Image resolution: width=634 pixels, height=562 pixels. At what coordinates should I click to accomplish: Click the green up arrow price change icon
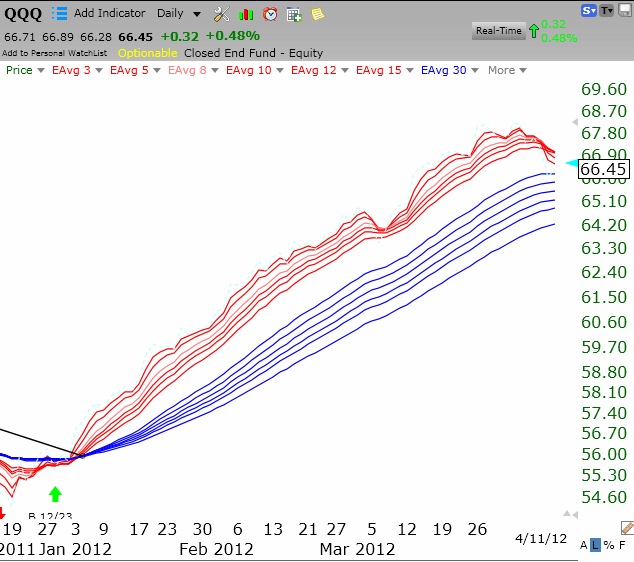pyautogui.click(x=534, y=31)
